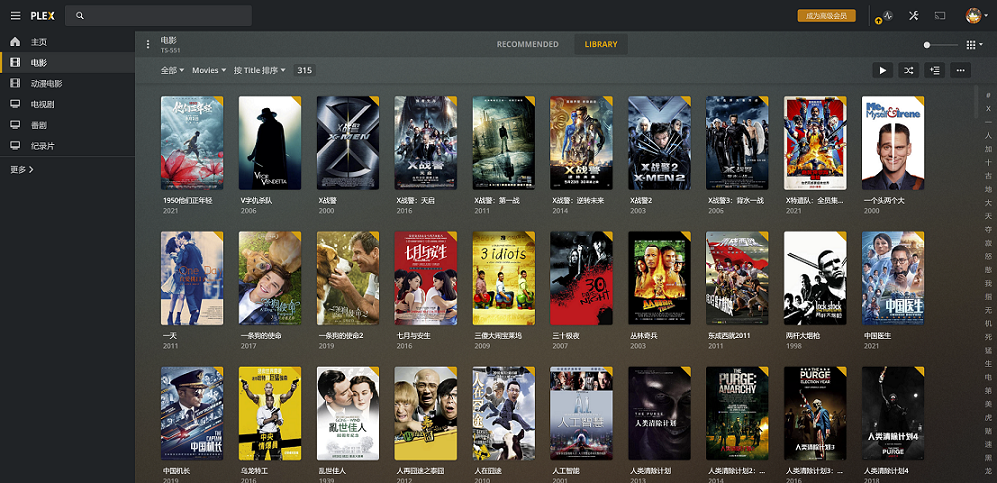Viewport: 997px width, 483px height.
Task: Open the 按 Title 排序 sort dropdown
Action: pos(259,71)
